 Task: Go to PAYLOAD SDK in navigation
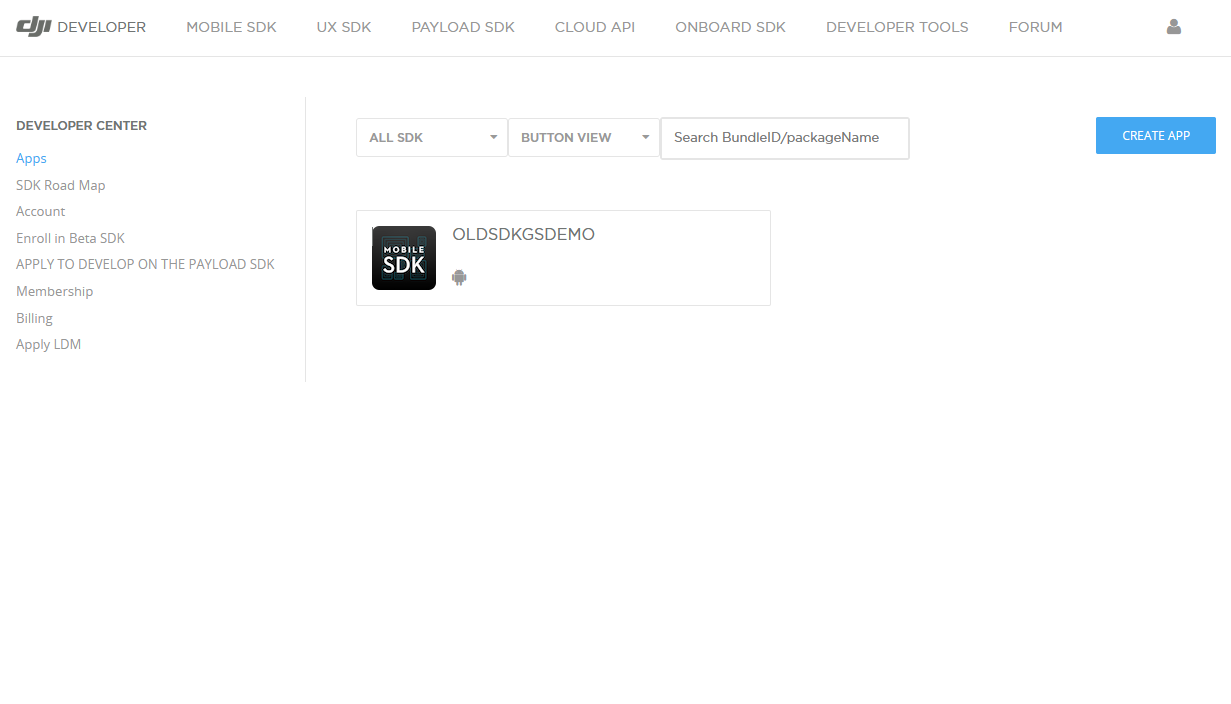463,27
